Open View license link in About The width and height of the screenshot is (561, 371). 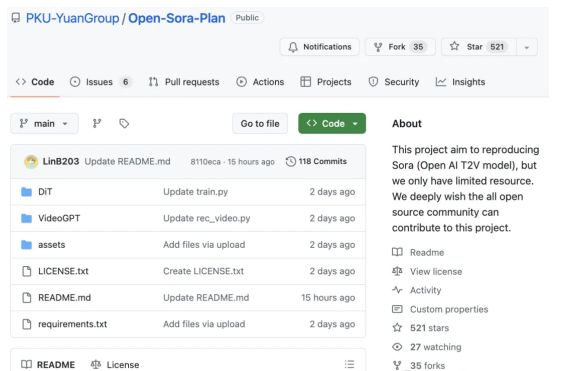click(427, 272)
